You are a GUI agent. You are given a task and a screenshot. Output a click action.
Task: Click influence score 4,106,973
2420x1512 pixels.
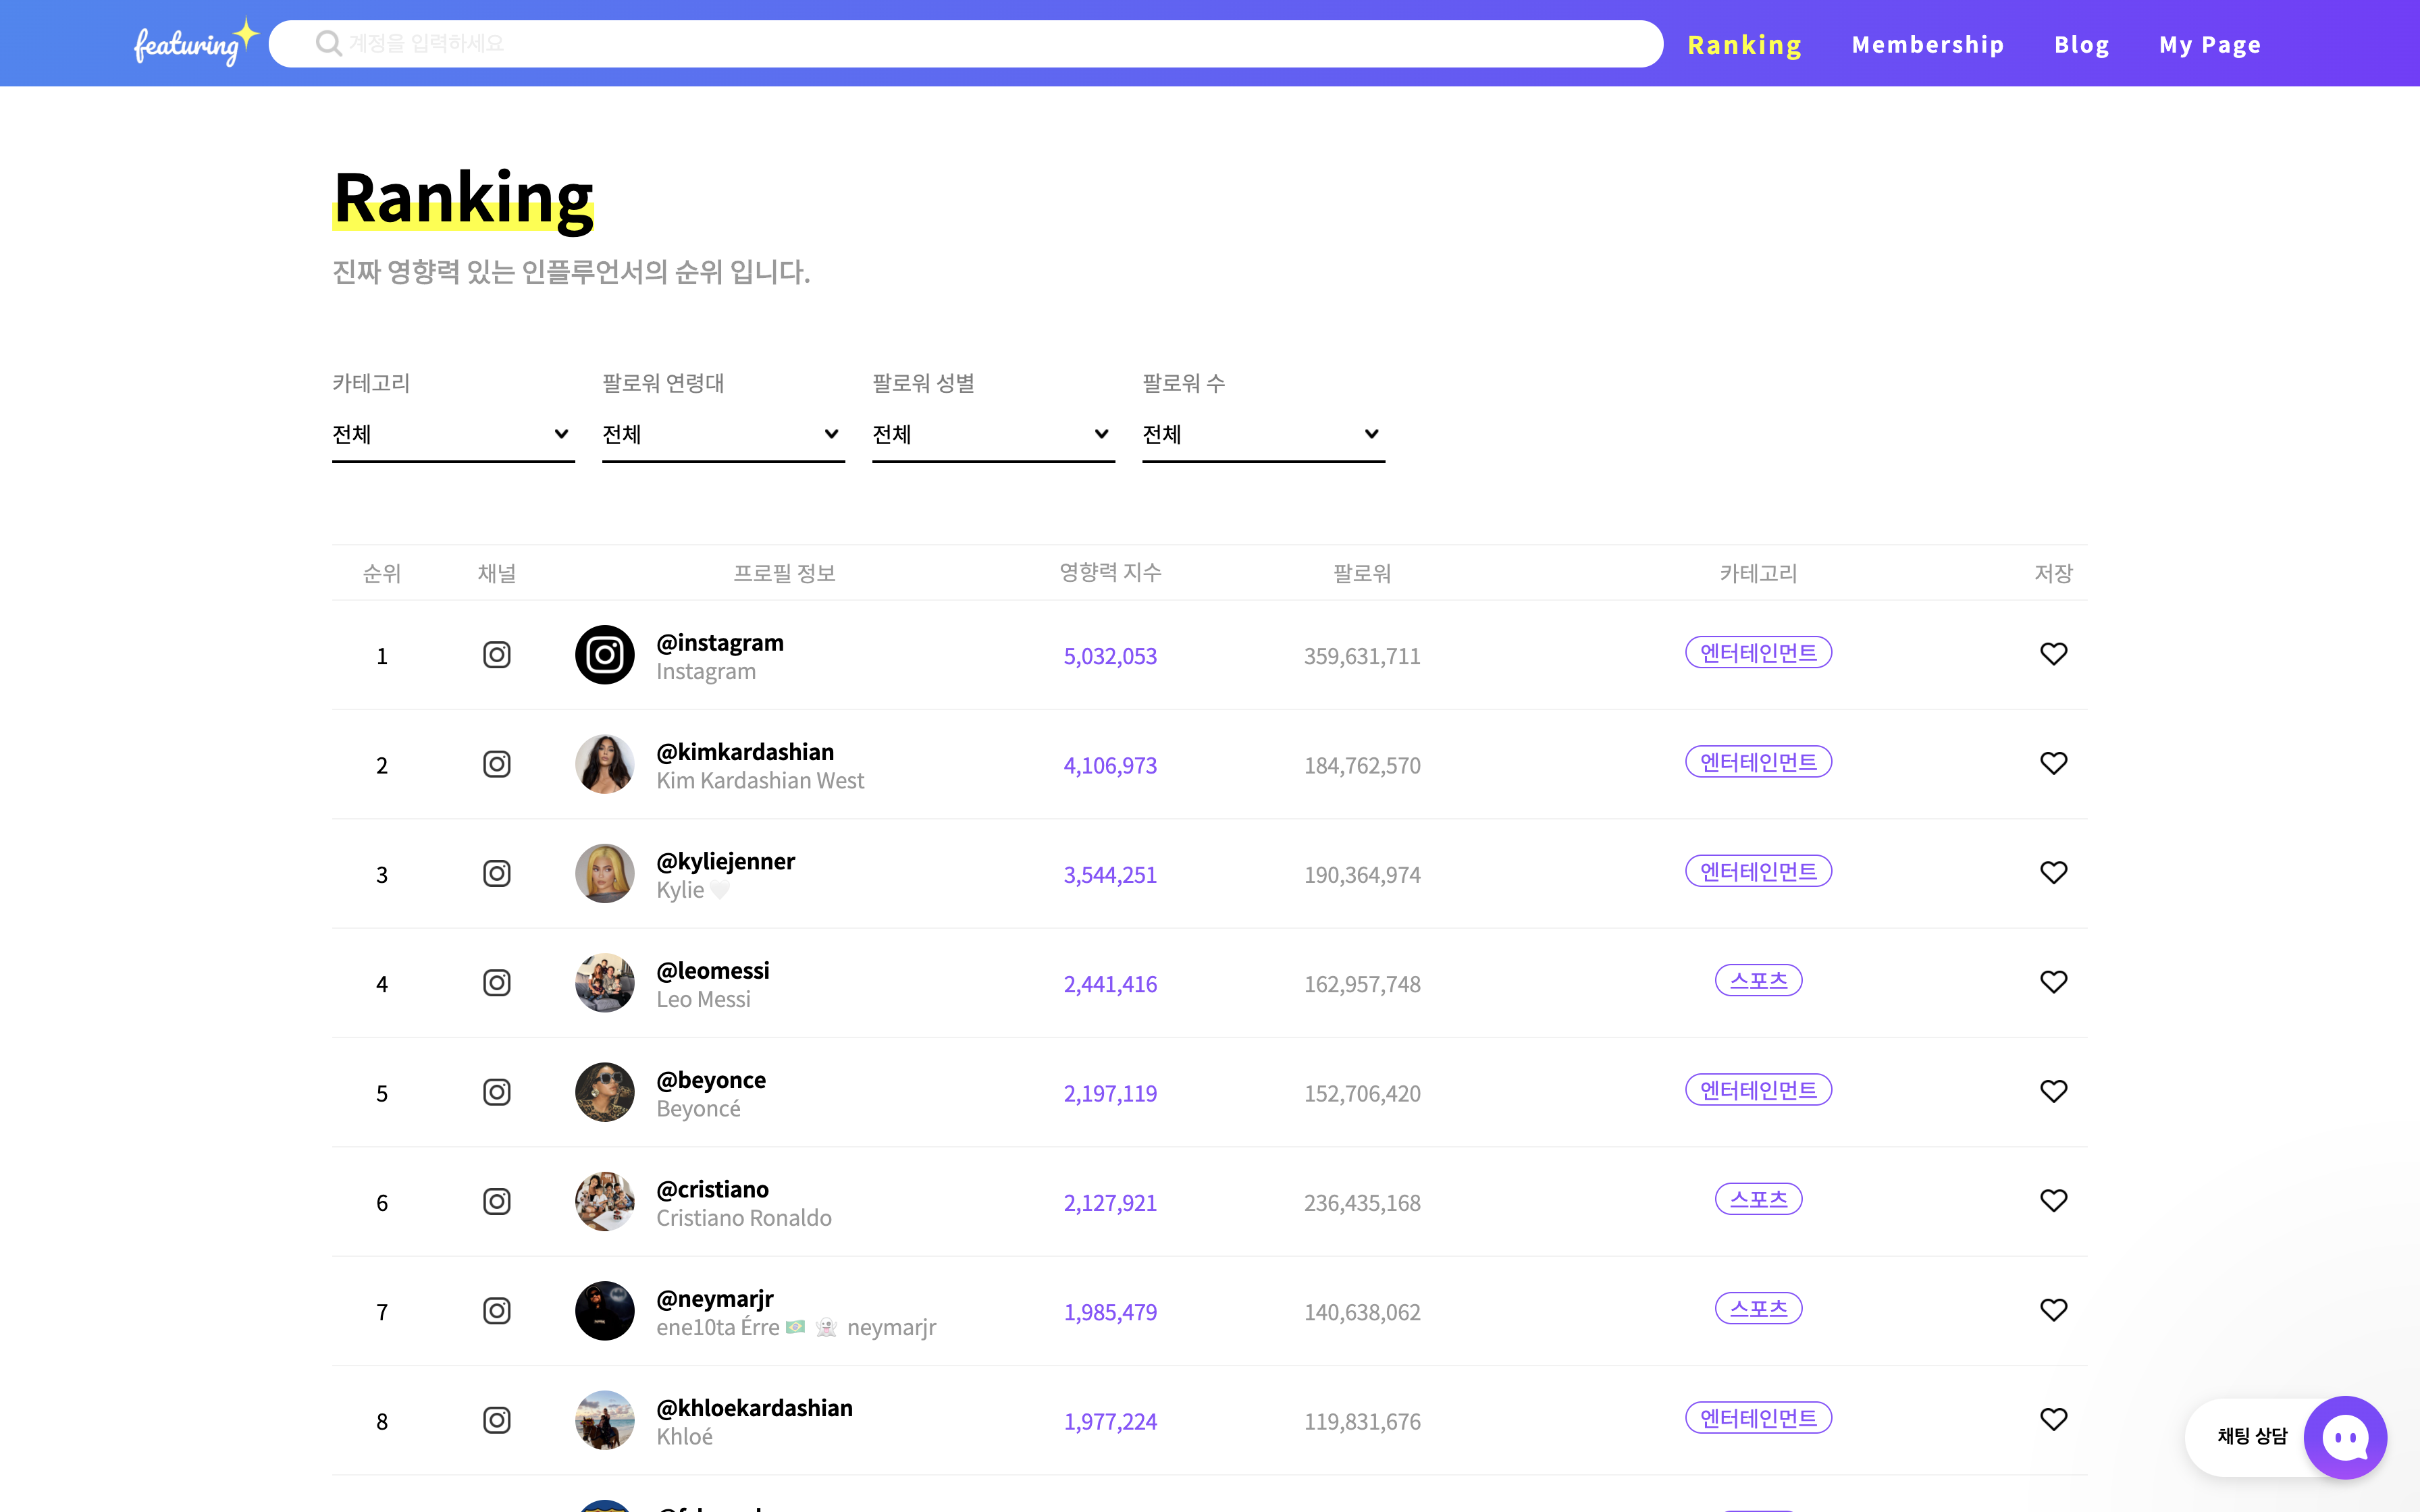(x=1110, y=765)
